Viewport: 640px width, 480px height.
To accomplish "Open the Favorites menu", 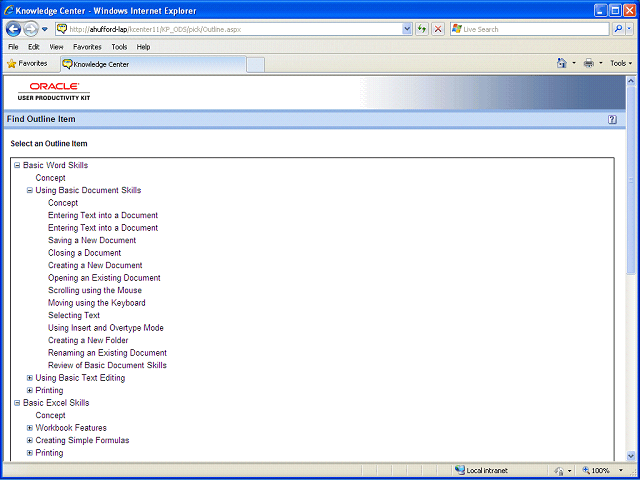I will tap(87, 47).
